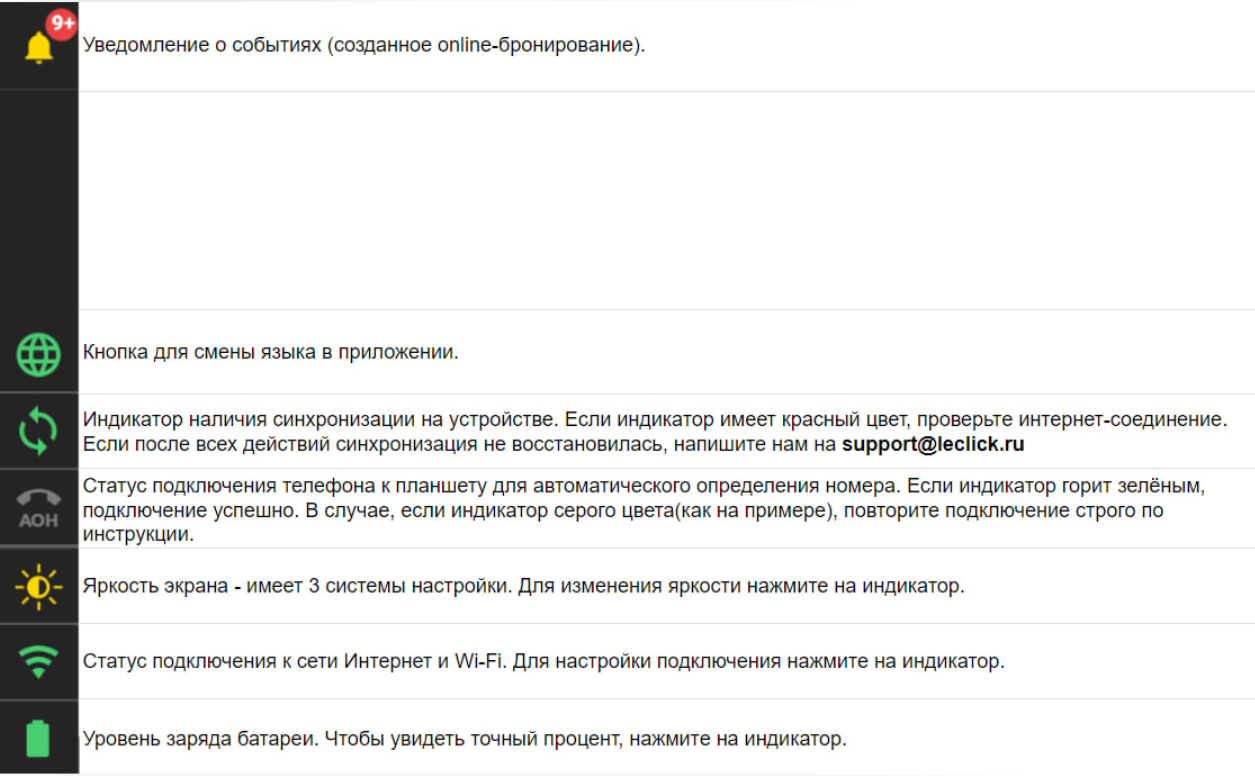Click the blank white area below notifications row
1255x776 pixels.
660,200
